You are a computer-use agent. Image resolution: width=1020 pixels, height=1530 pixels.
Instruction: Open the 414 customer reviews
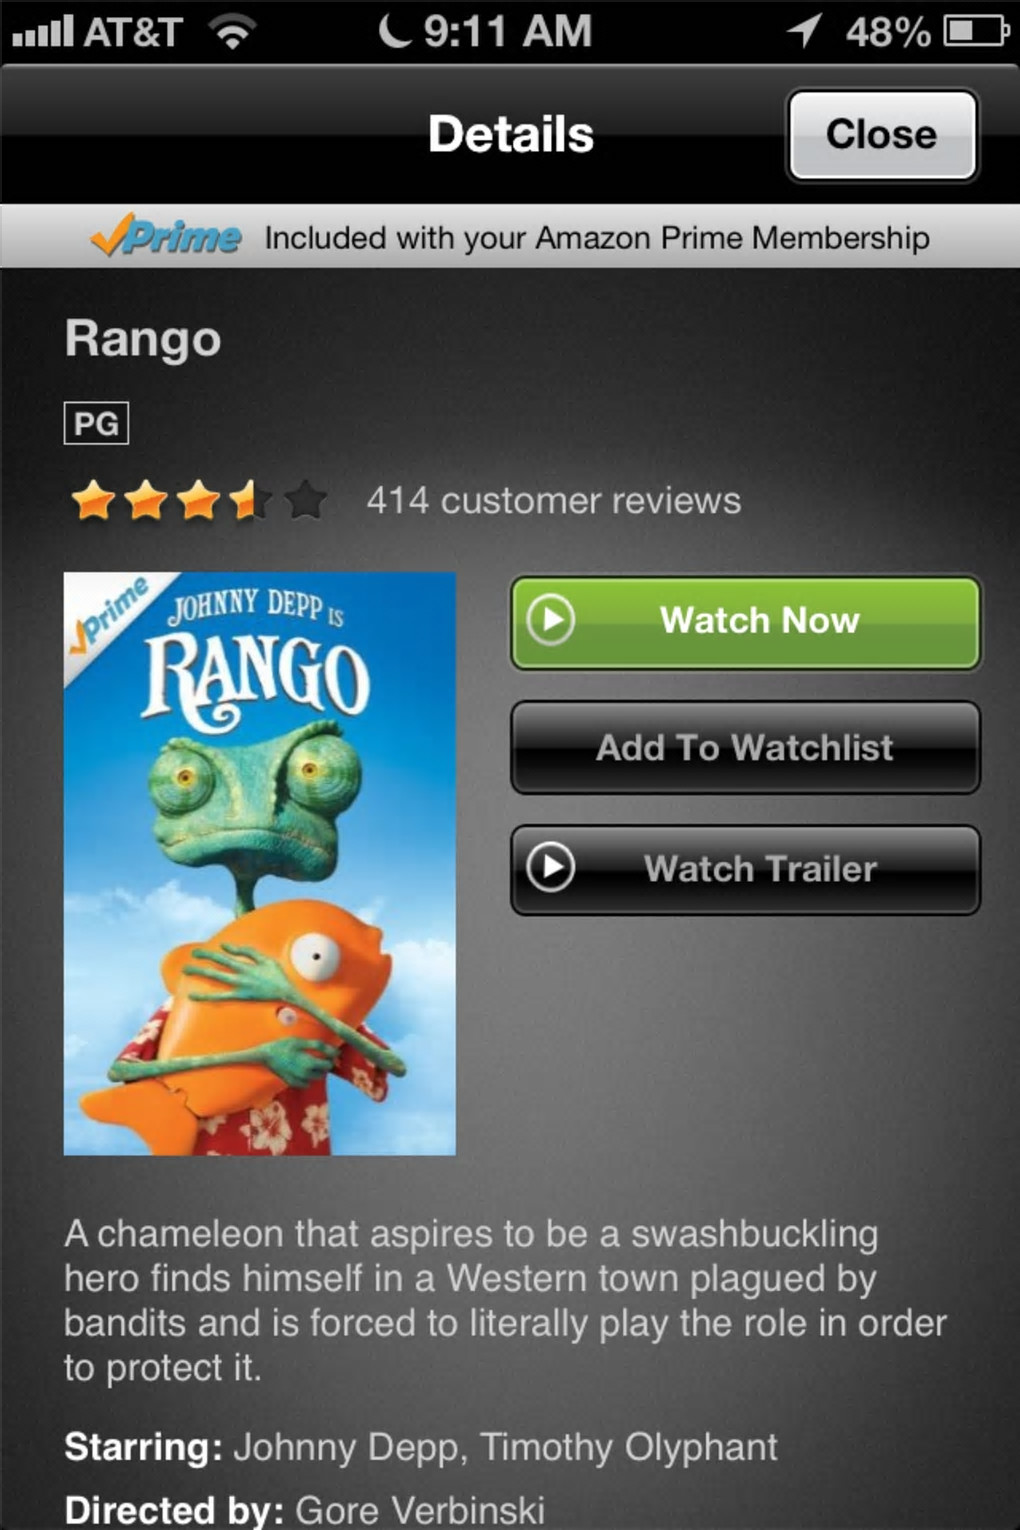point(553,500)
